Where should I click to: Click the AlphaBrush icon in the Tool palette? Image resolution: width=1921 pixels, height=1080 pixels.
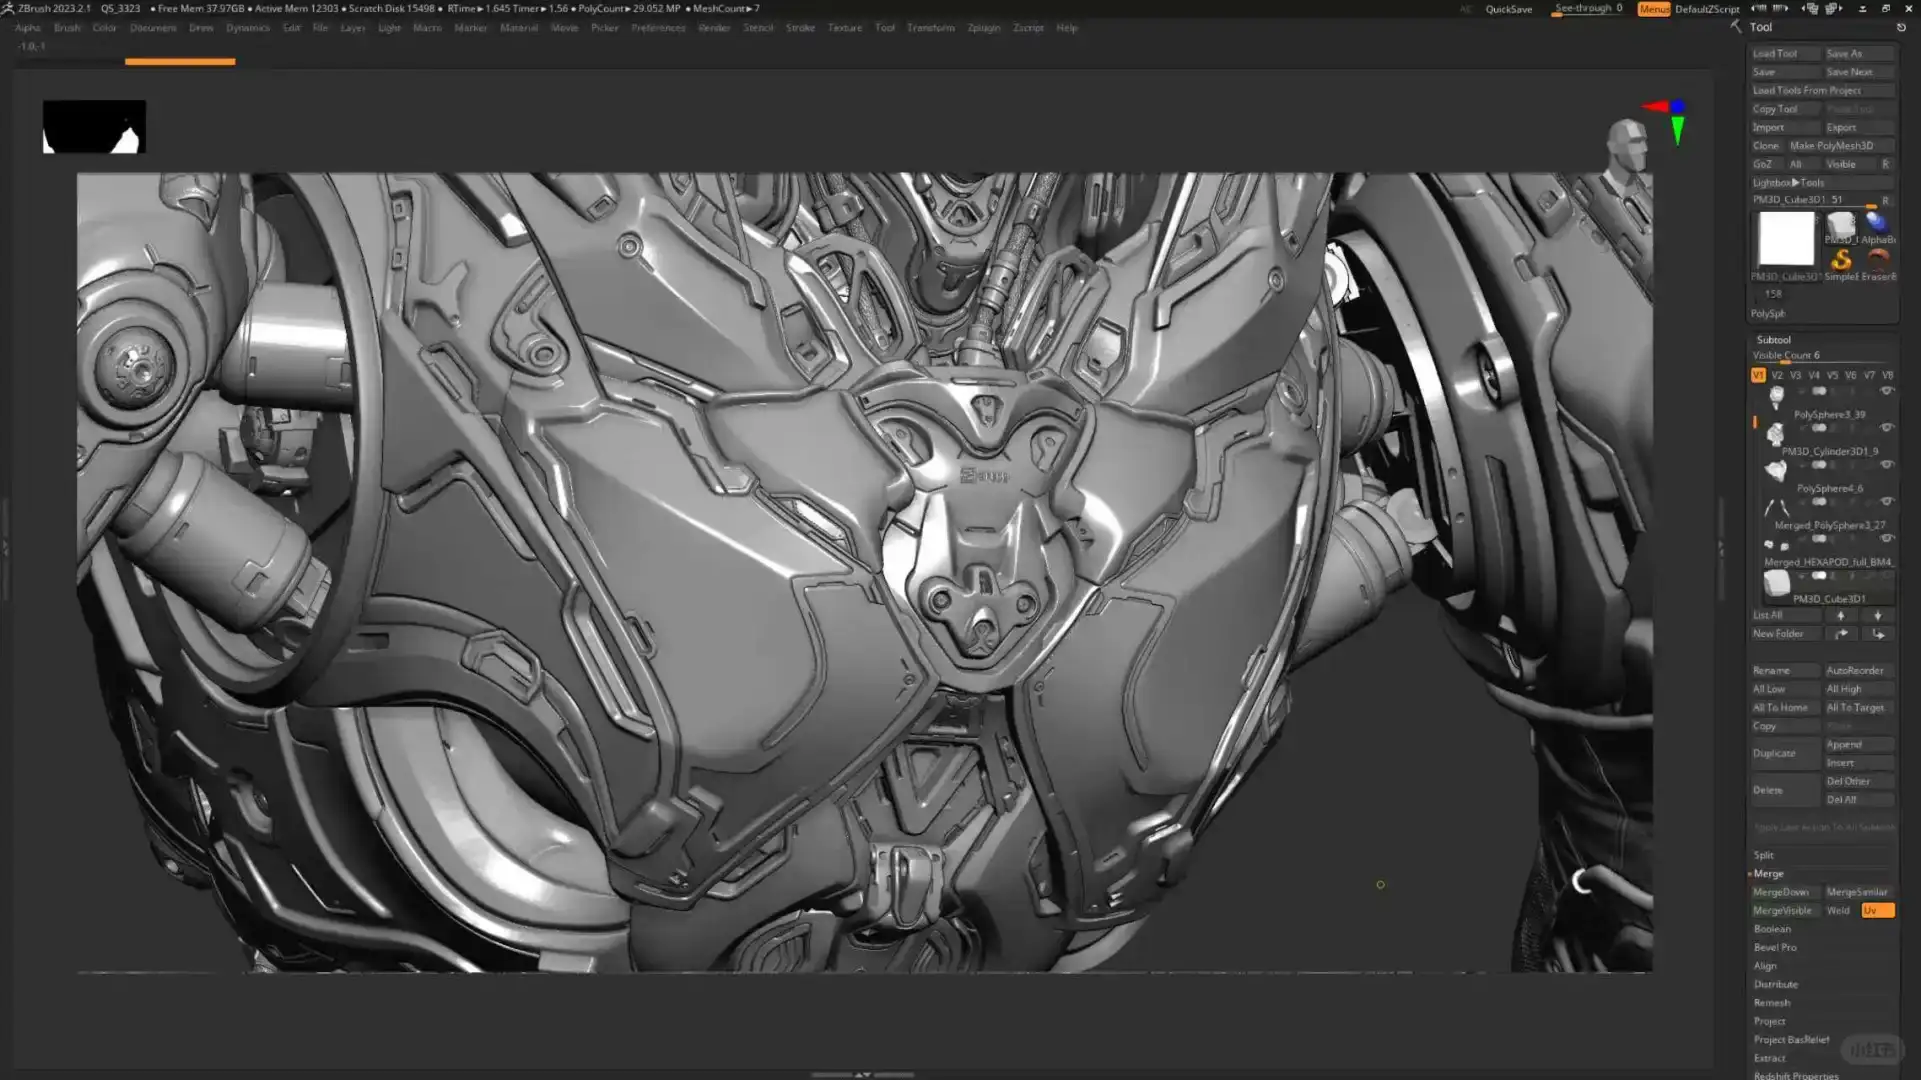point(1877,222)
